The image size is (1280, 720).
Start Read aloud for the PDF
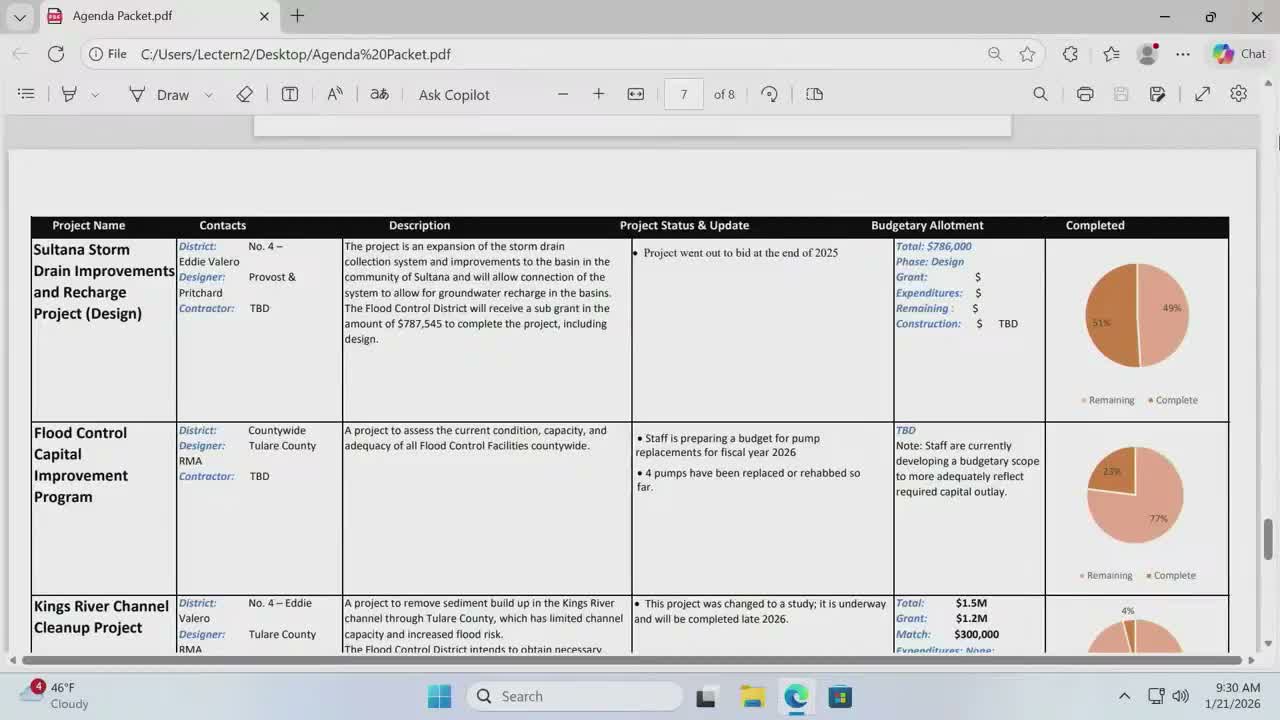coord(335,94)
